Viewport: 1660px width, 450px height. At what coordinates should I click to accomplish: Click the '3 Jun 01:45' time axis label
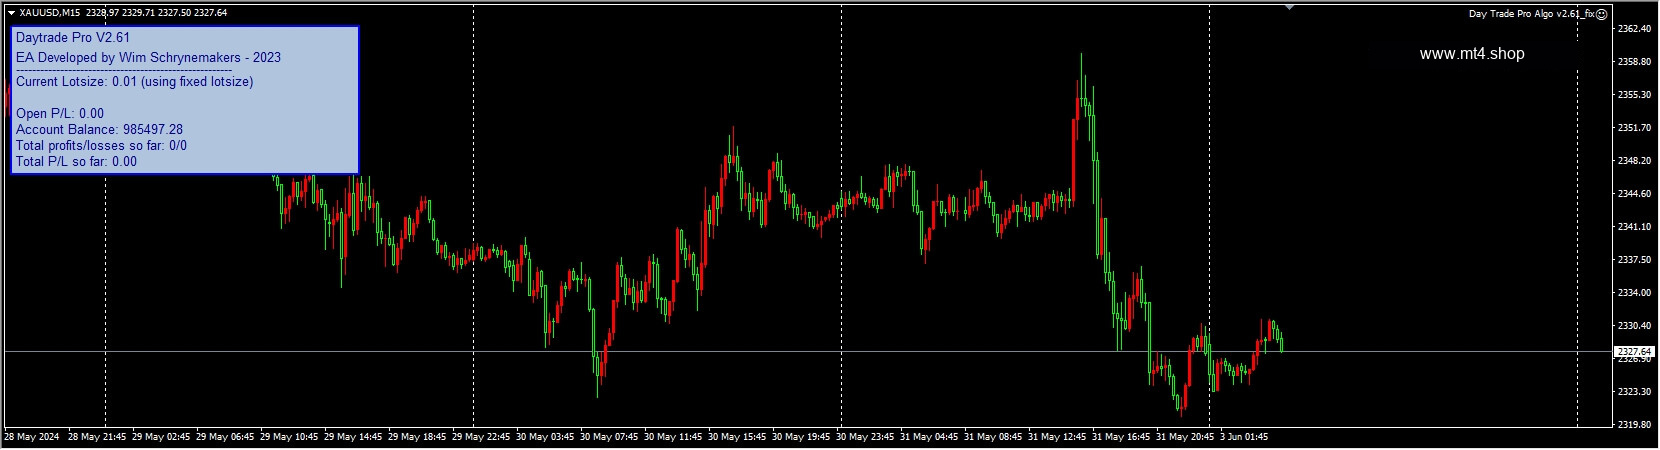tap(1244, 438)
